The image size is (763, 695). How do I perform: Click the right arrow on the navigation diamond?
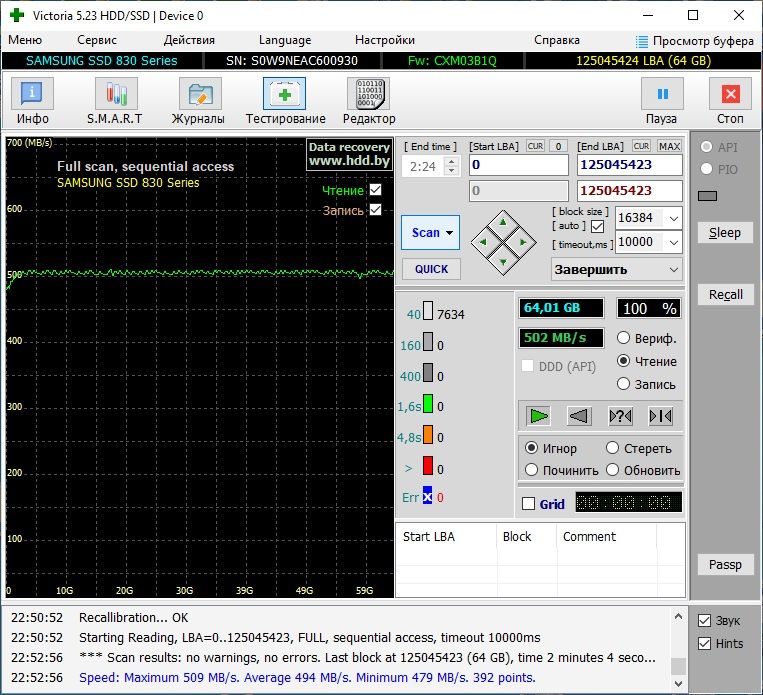point(523,242)
